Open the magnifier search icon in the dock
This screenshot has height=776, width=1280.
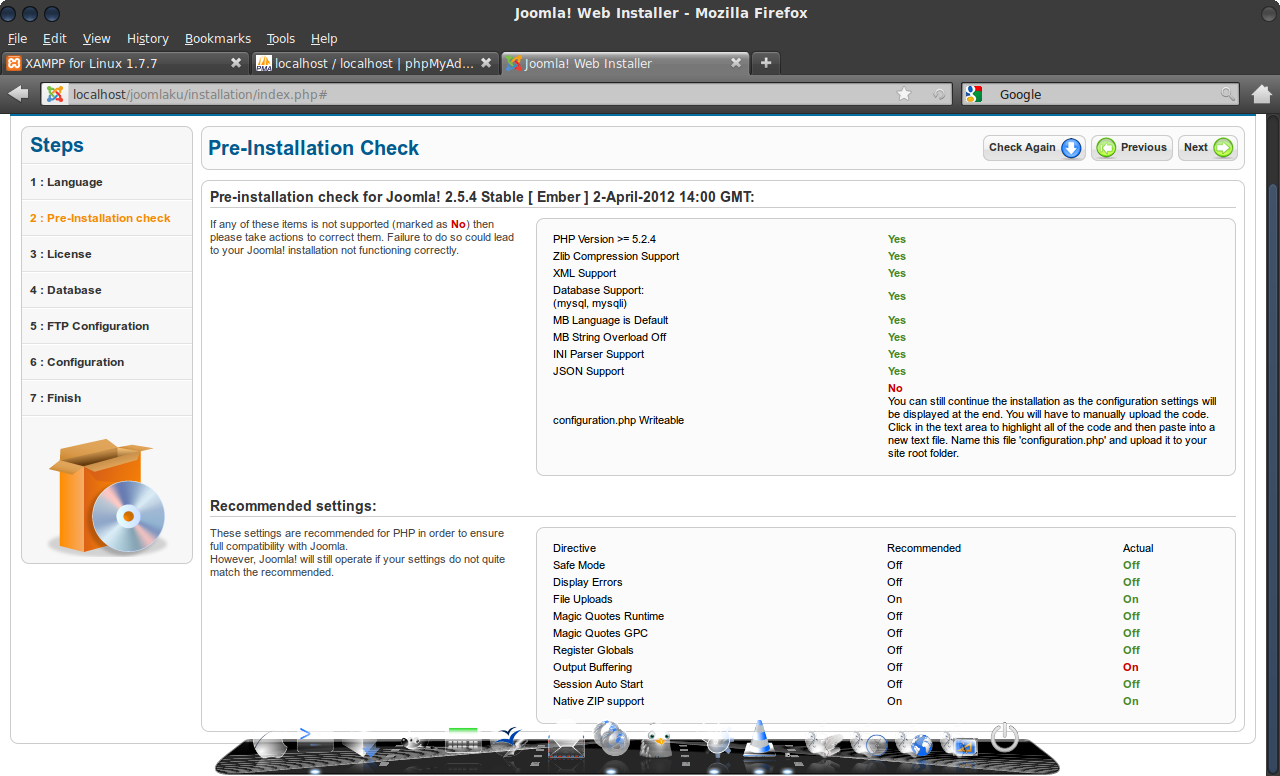(x=717, y=741)
